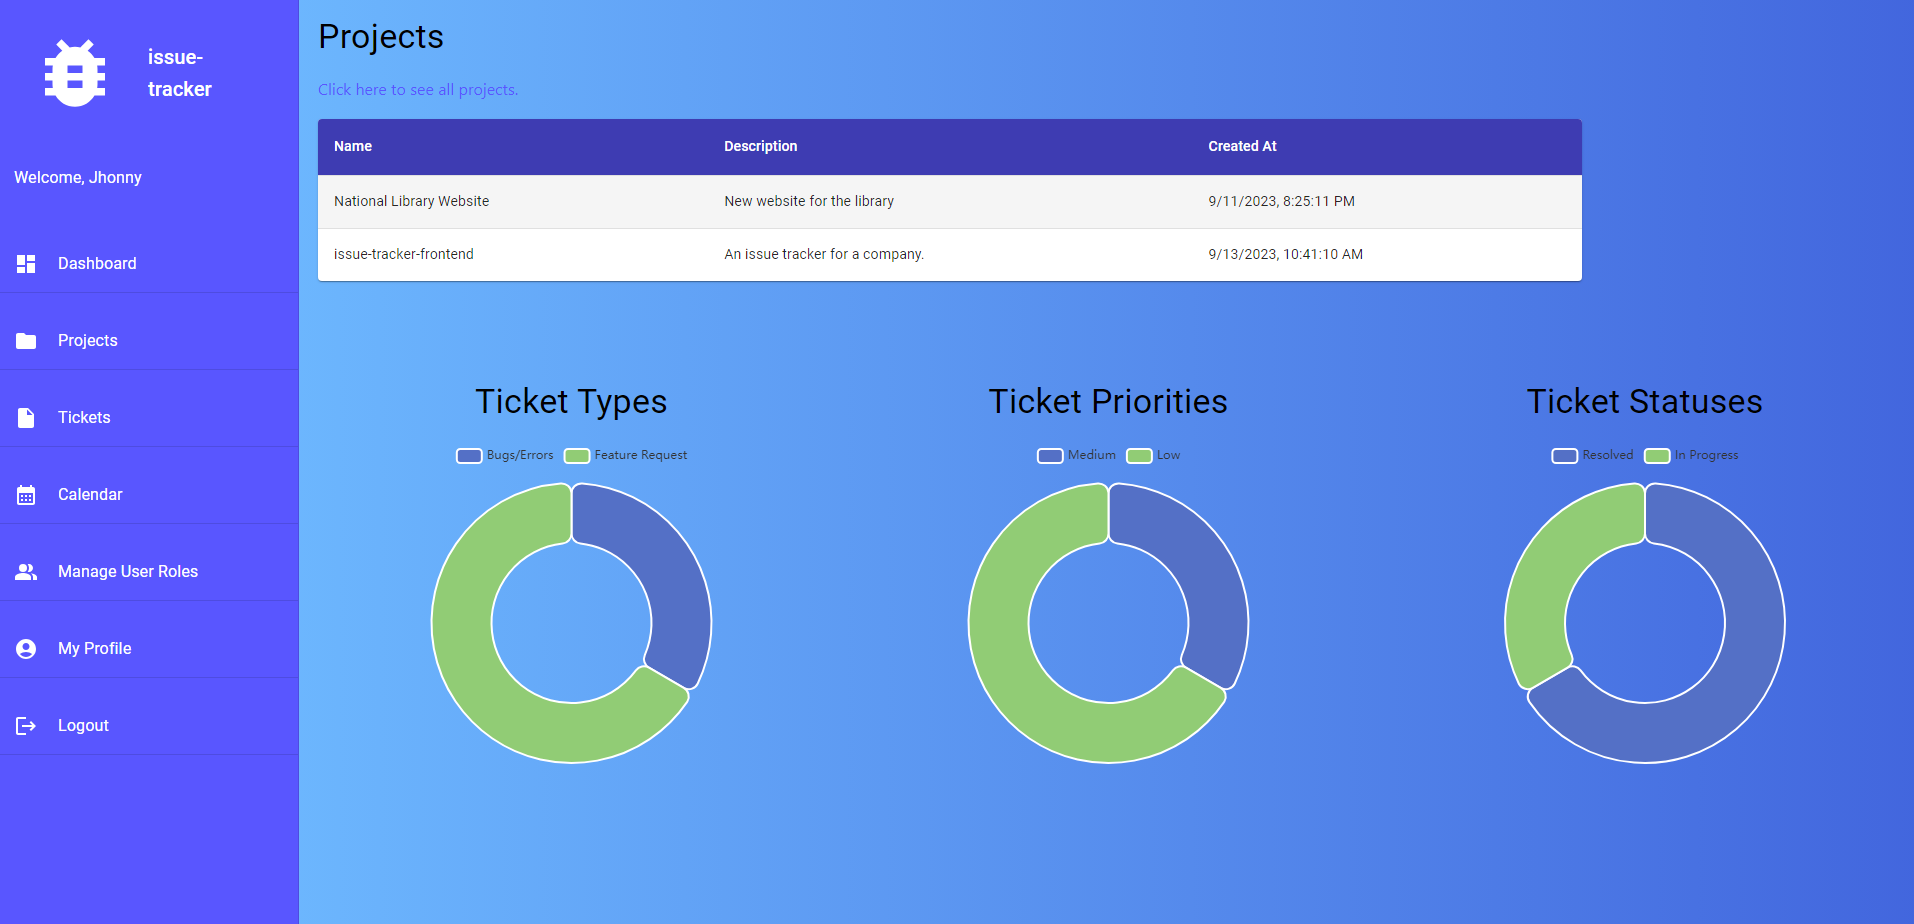Click the My Profile avatar icon
The width and height of the screenshot is (1914, 924).
tap(26, 649)
